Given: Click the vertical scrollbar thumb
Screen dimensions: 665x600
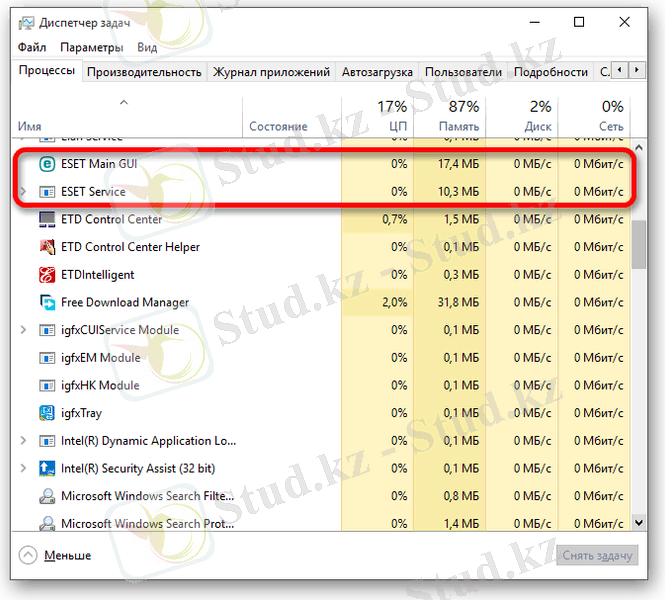Looking at the screenshot, I should coord(639,245).
